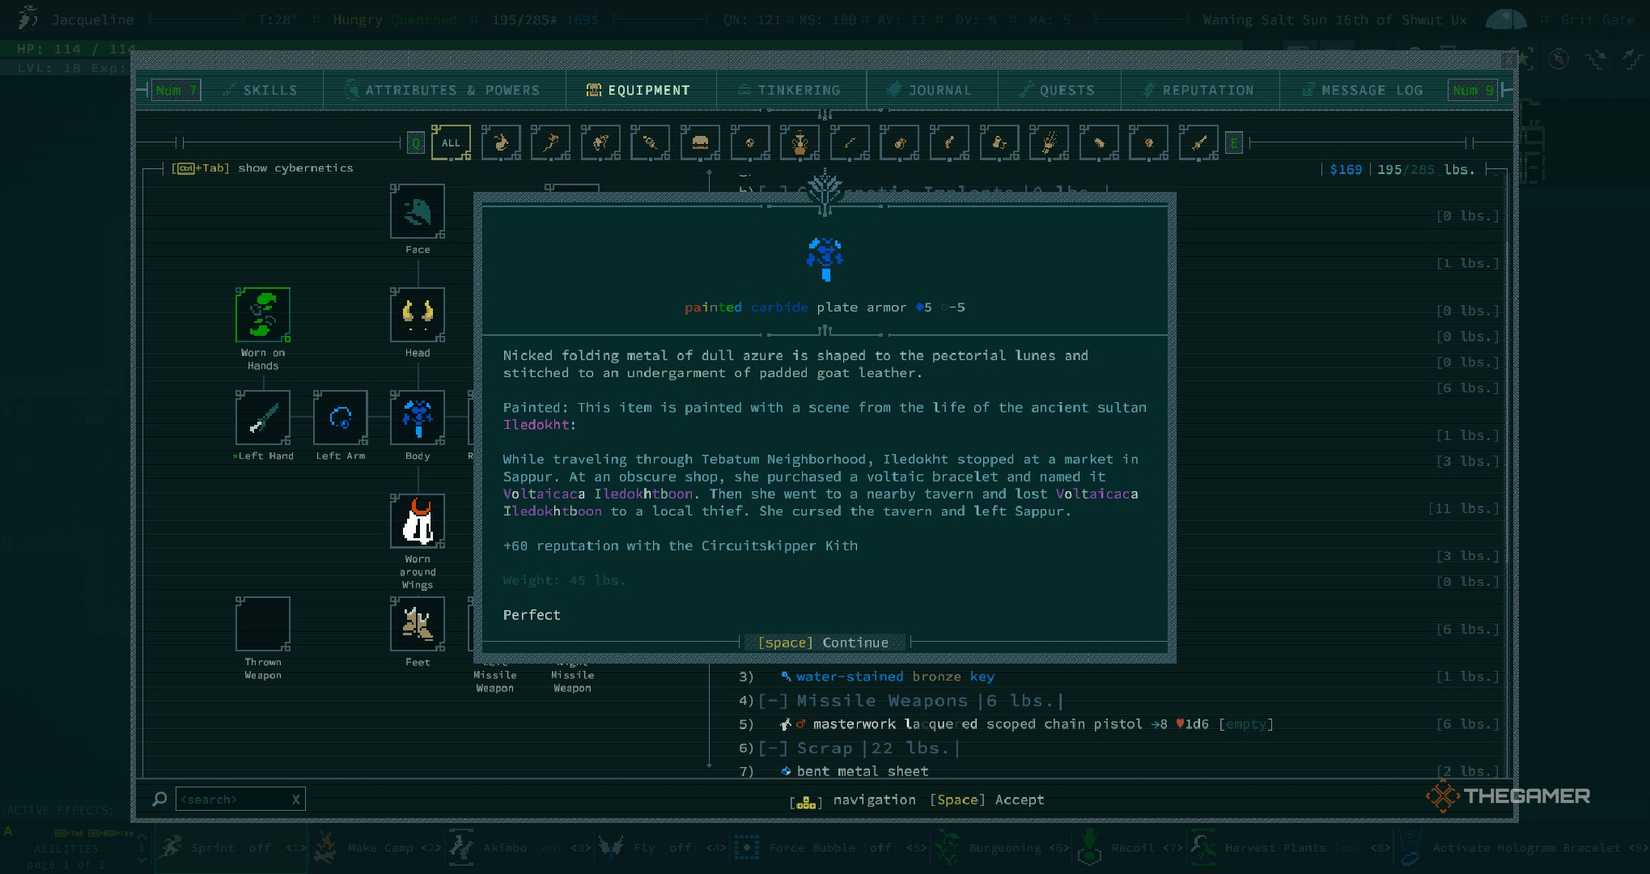
Task: Select the empty Thrown Weapon slot
Action: point(263,624)
